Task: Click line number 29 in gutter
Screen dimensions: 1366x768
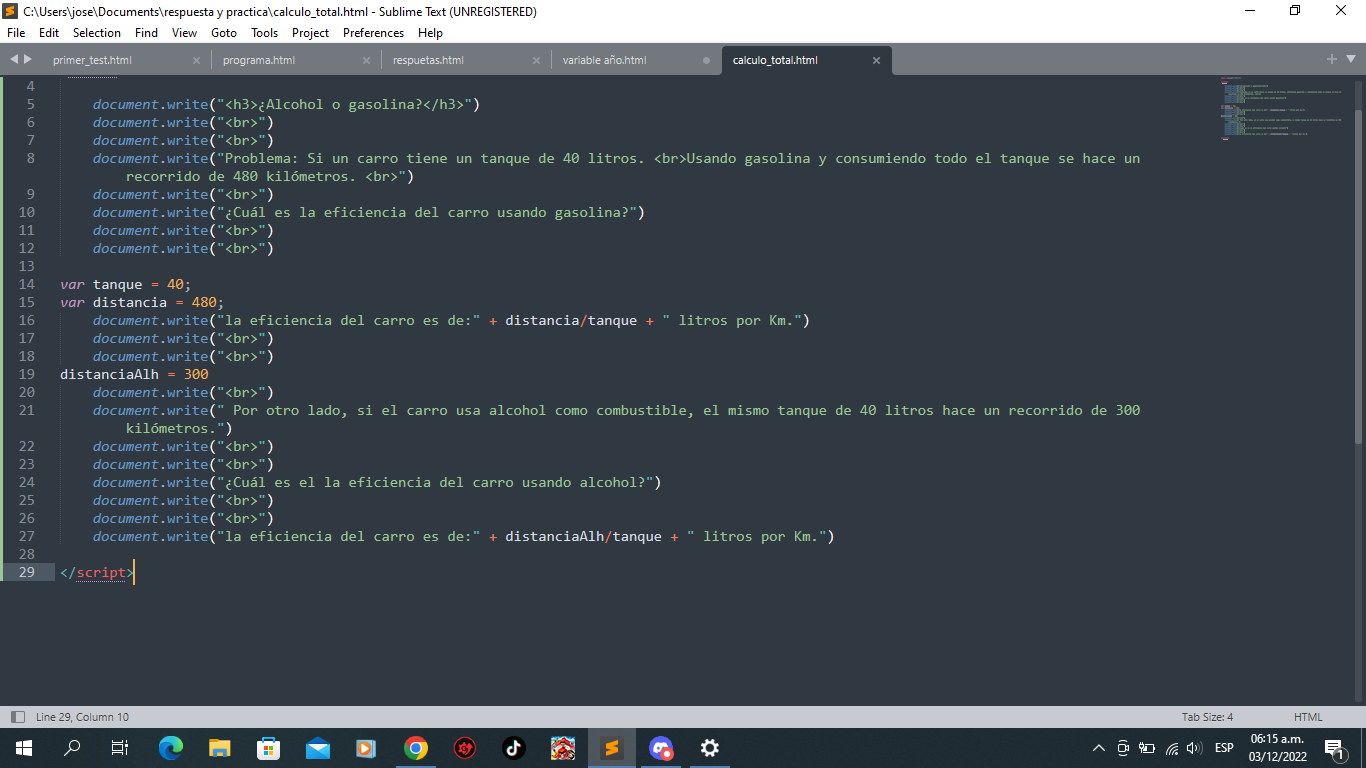Action: point(26,572)
